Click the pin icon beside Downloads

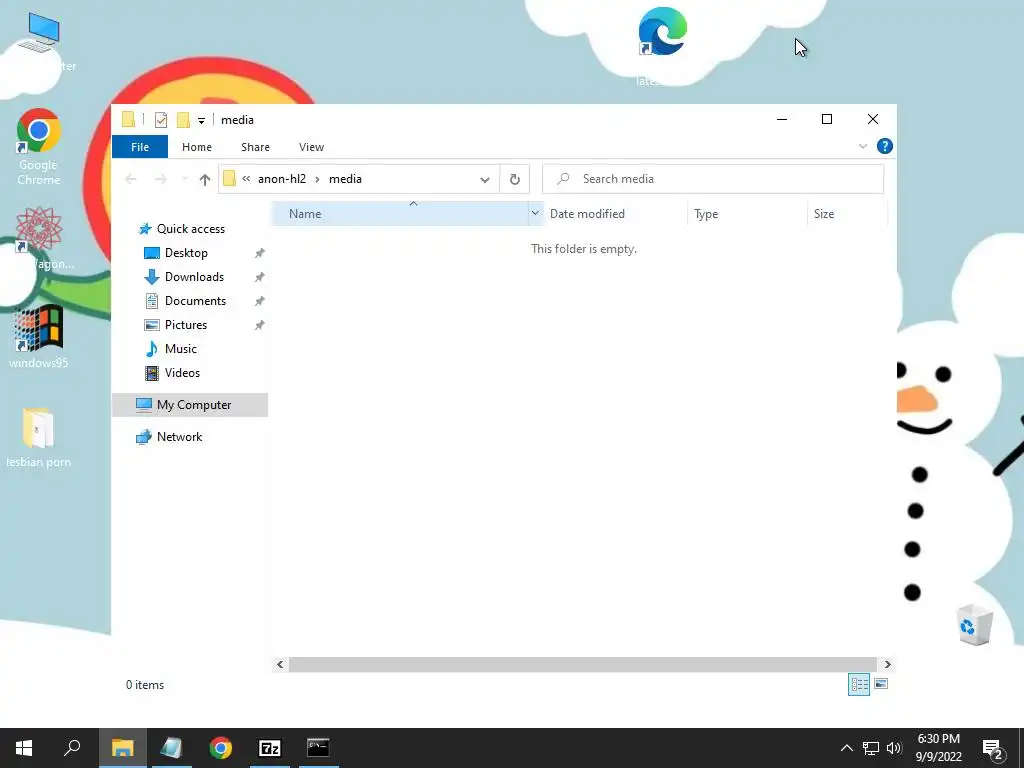259,278
